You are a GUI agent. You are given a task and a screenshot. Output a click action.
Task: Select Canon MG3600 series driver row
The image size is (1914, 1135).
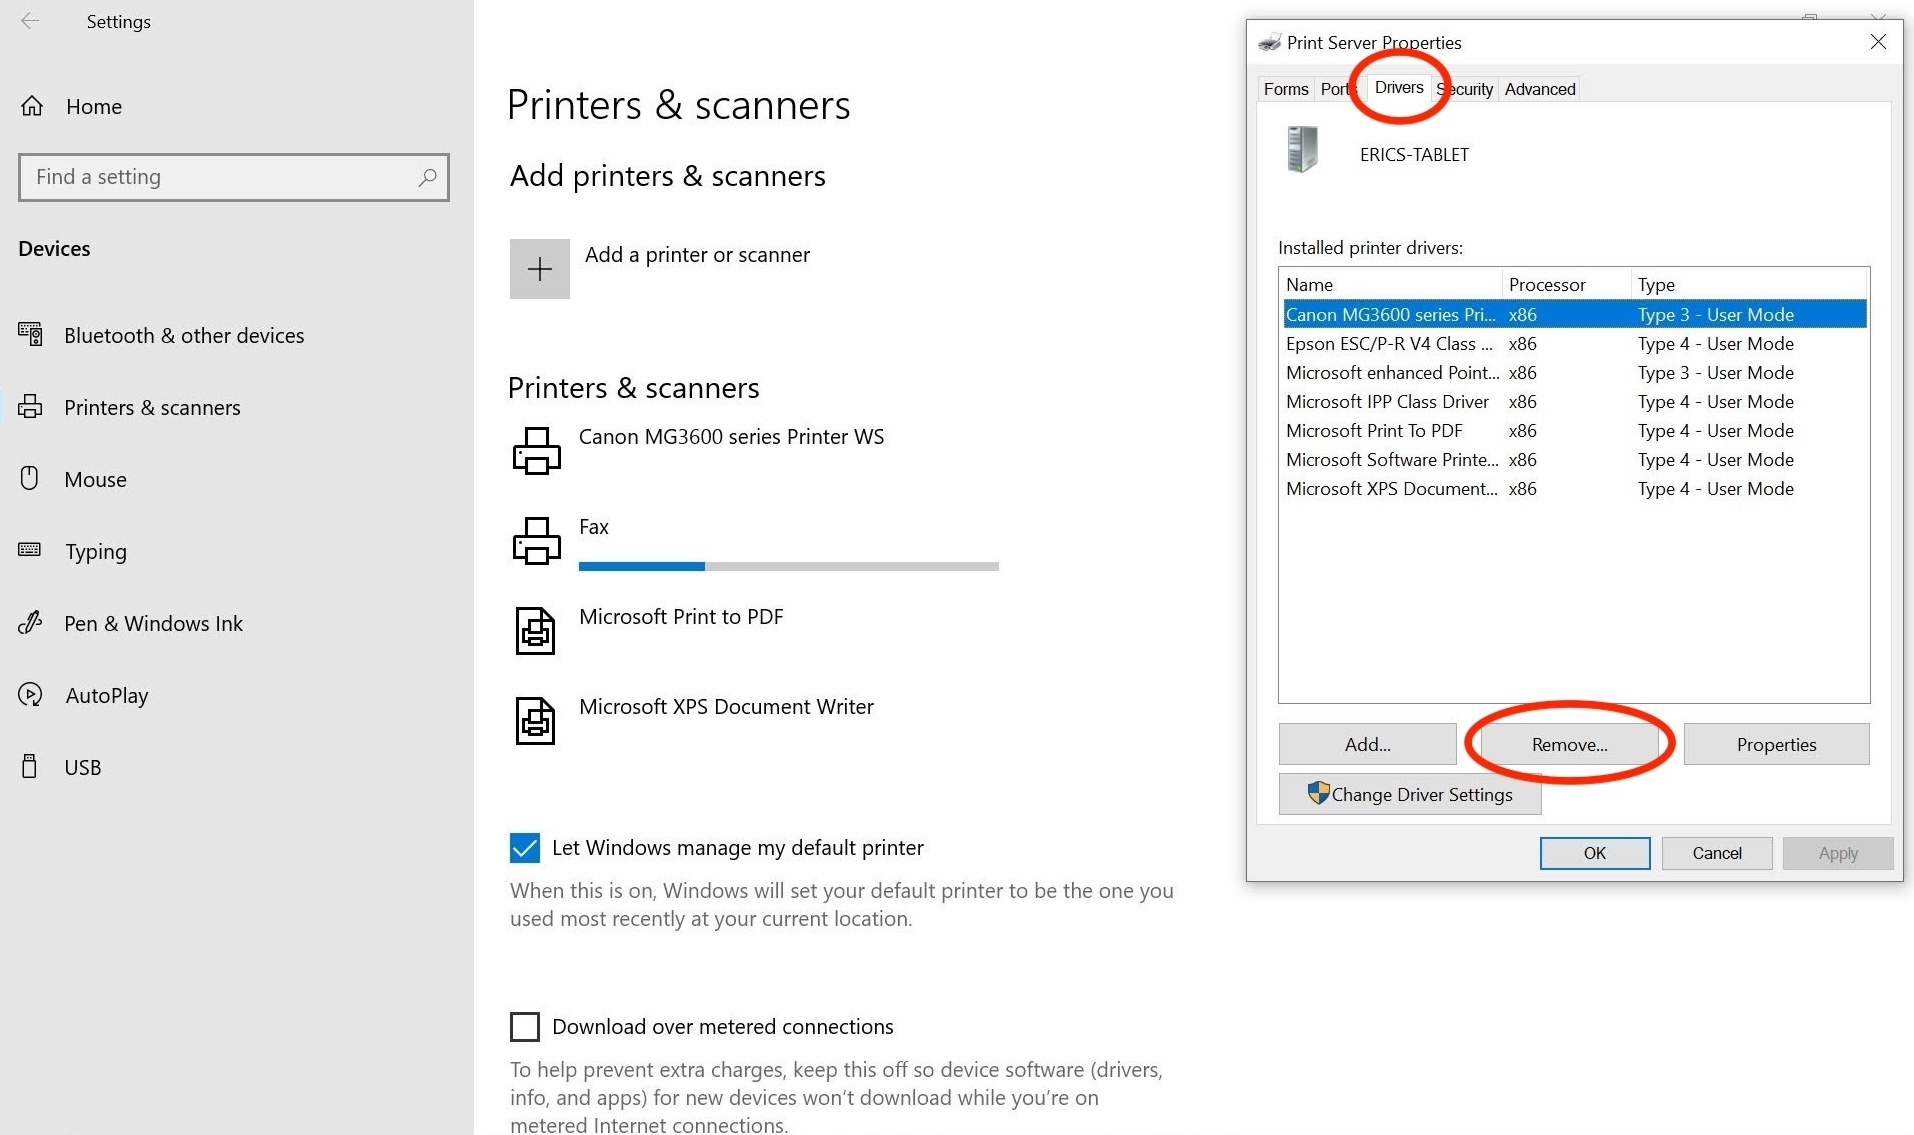(1575, 314)
